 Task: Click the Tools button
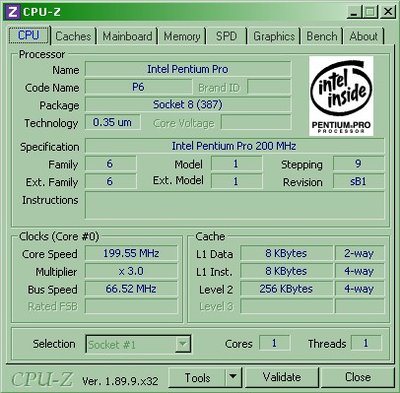197,378
